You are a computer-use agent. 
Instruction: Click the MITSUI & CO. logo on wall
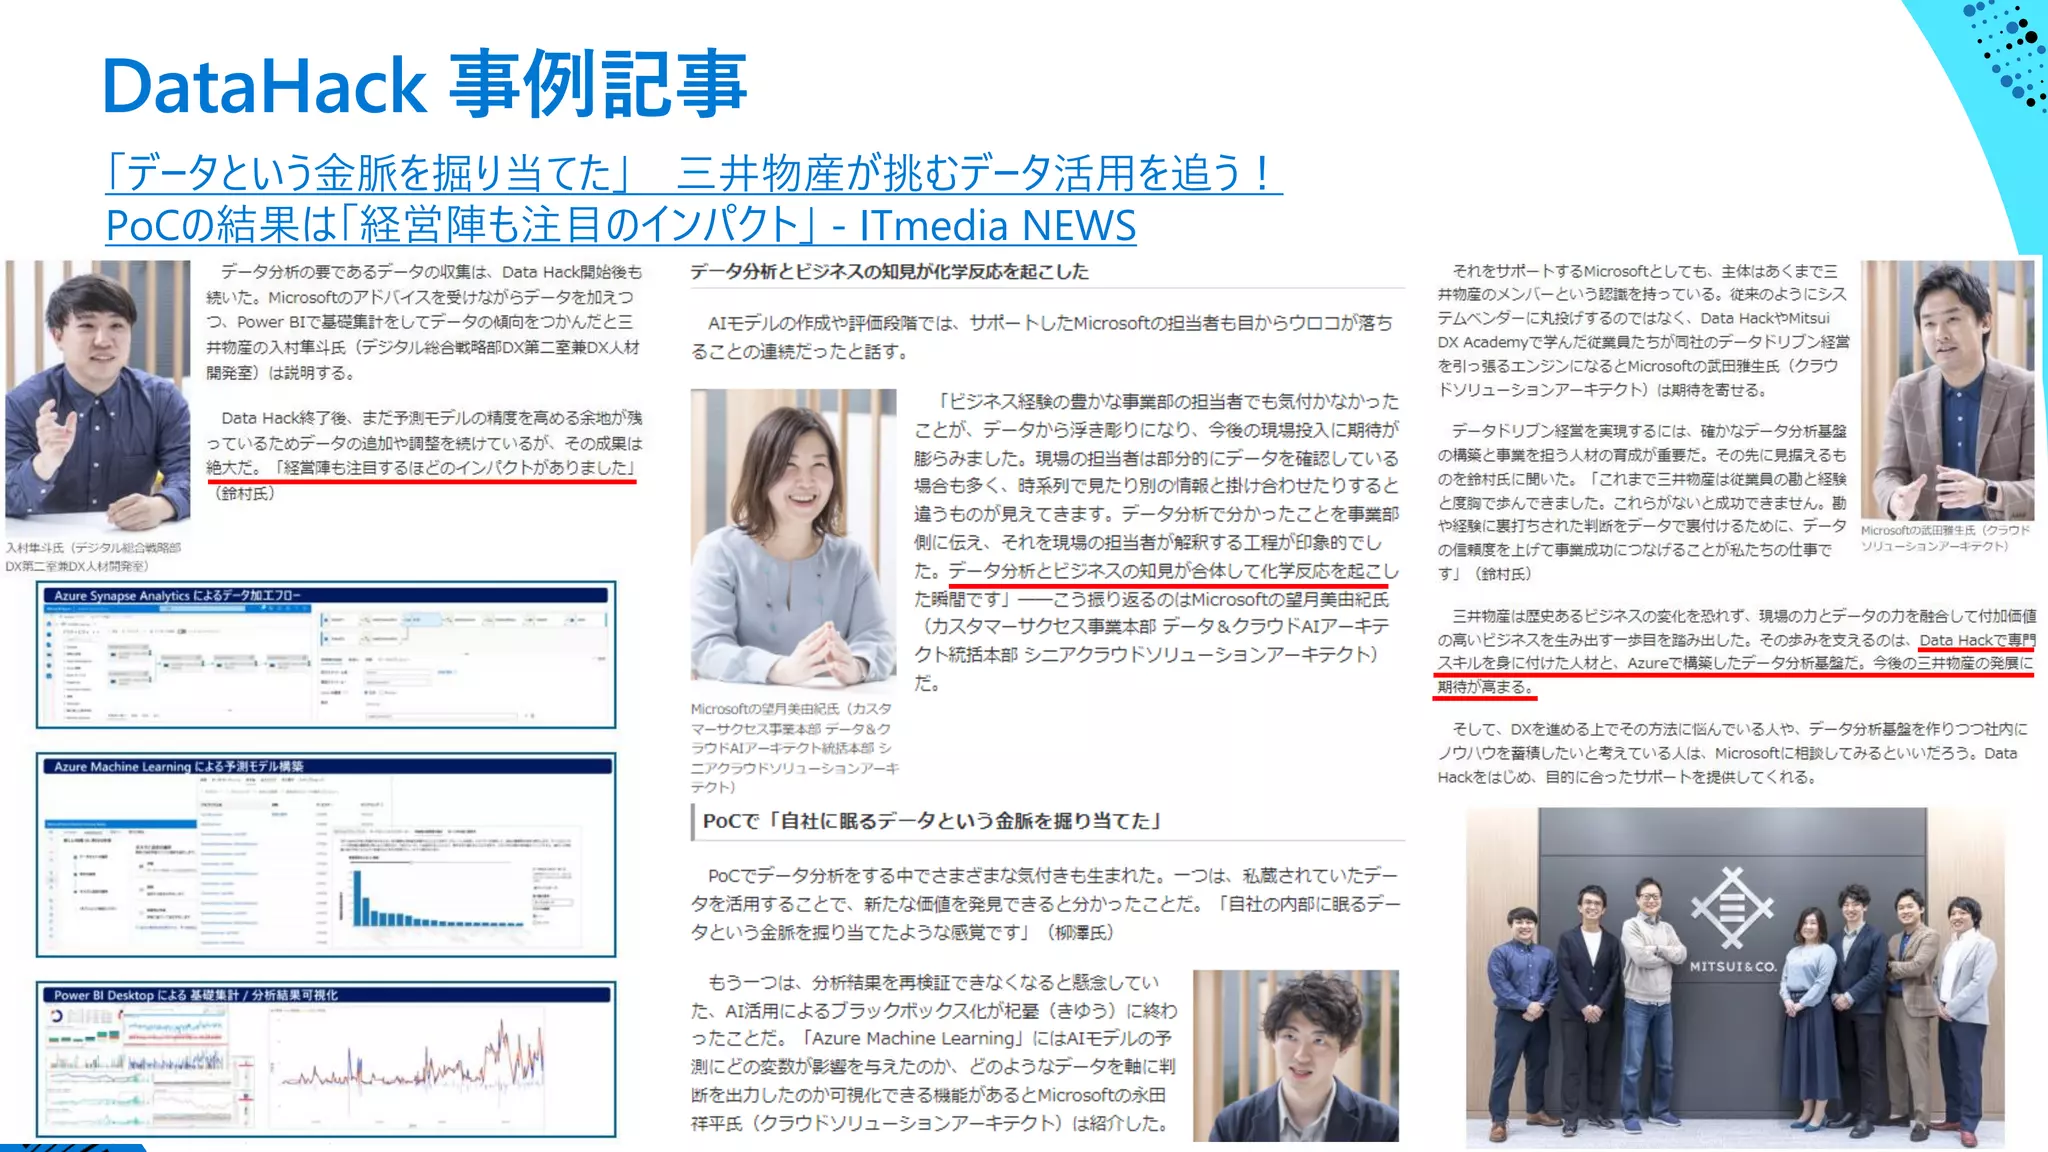[1733, 922]
